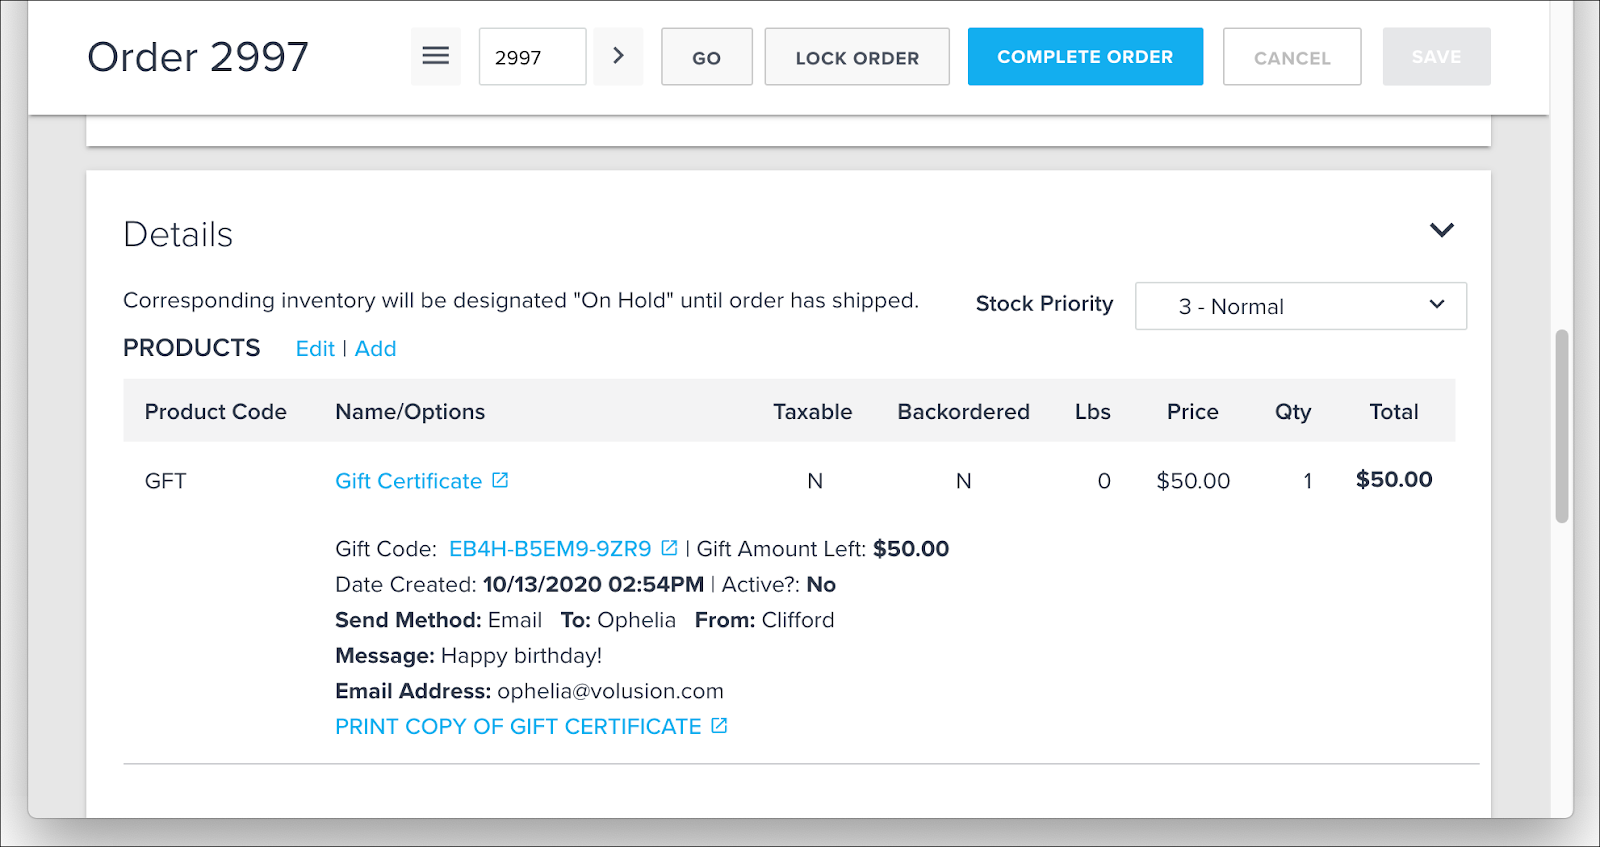The image size is (1600, 847).
Task: Open the hamburger menu icon beside order number
Action: (x=435, y=56)
